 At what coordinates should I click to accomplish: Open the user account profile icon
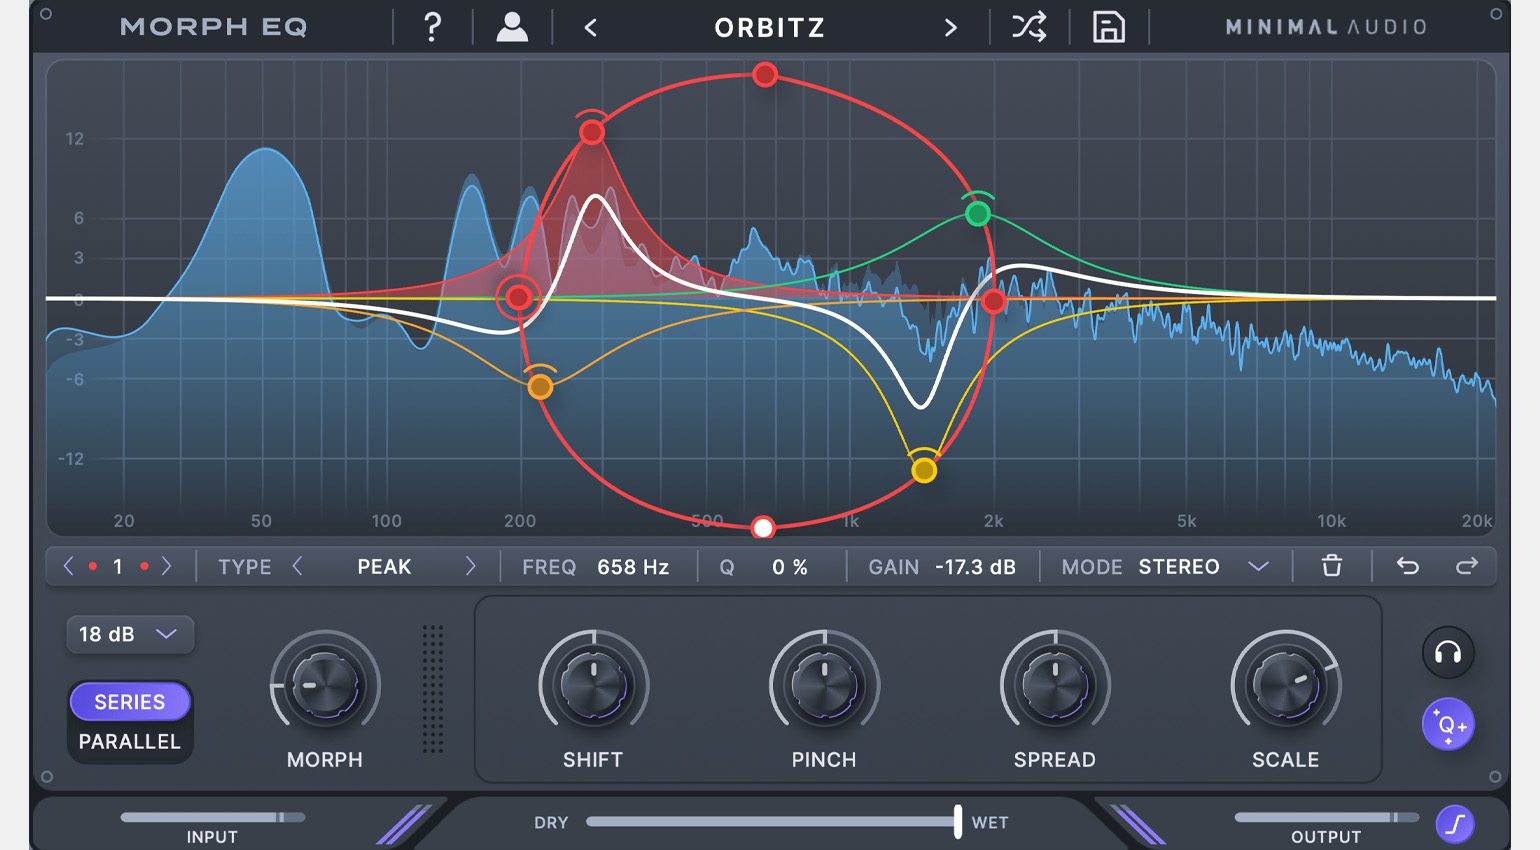click(x=512, y=27)
